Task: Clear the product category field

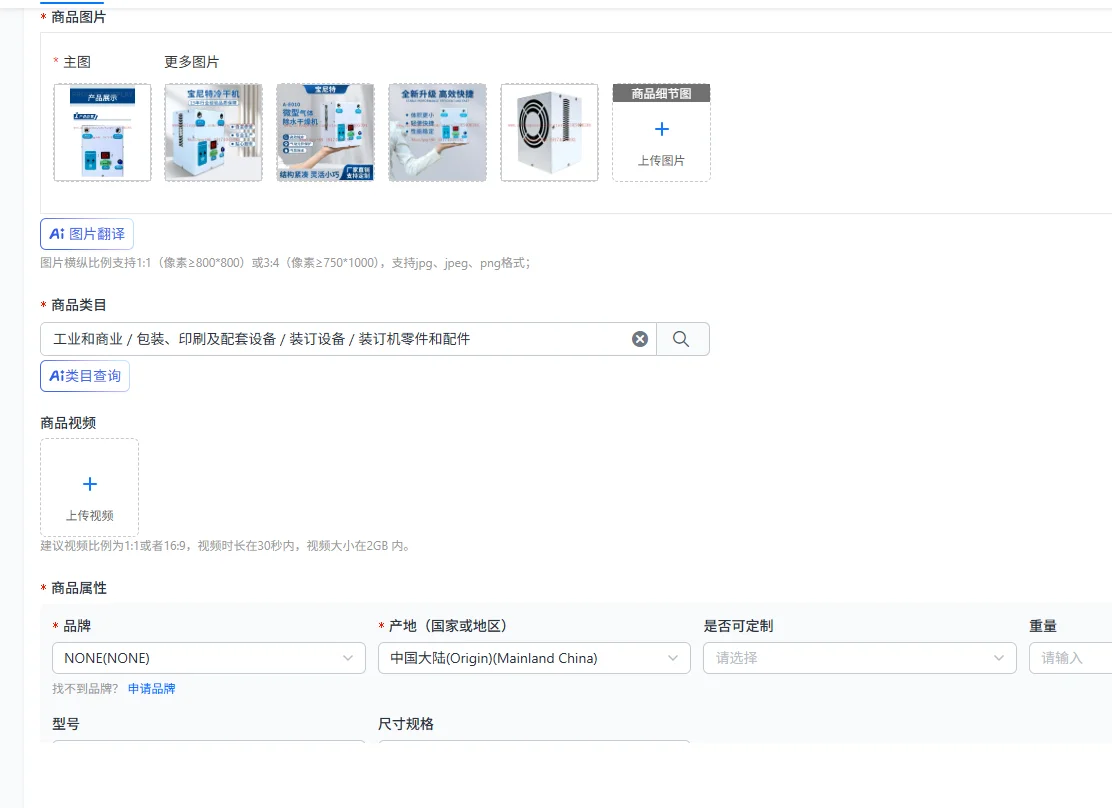Action: point(640,339)
